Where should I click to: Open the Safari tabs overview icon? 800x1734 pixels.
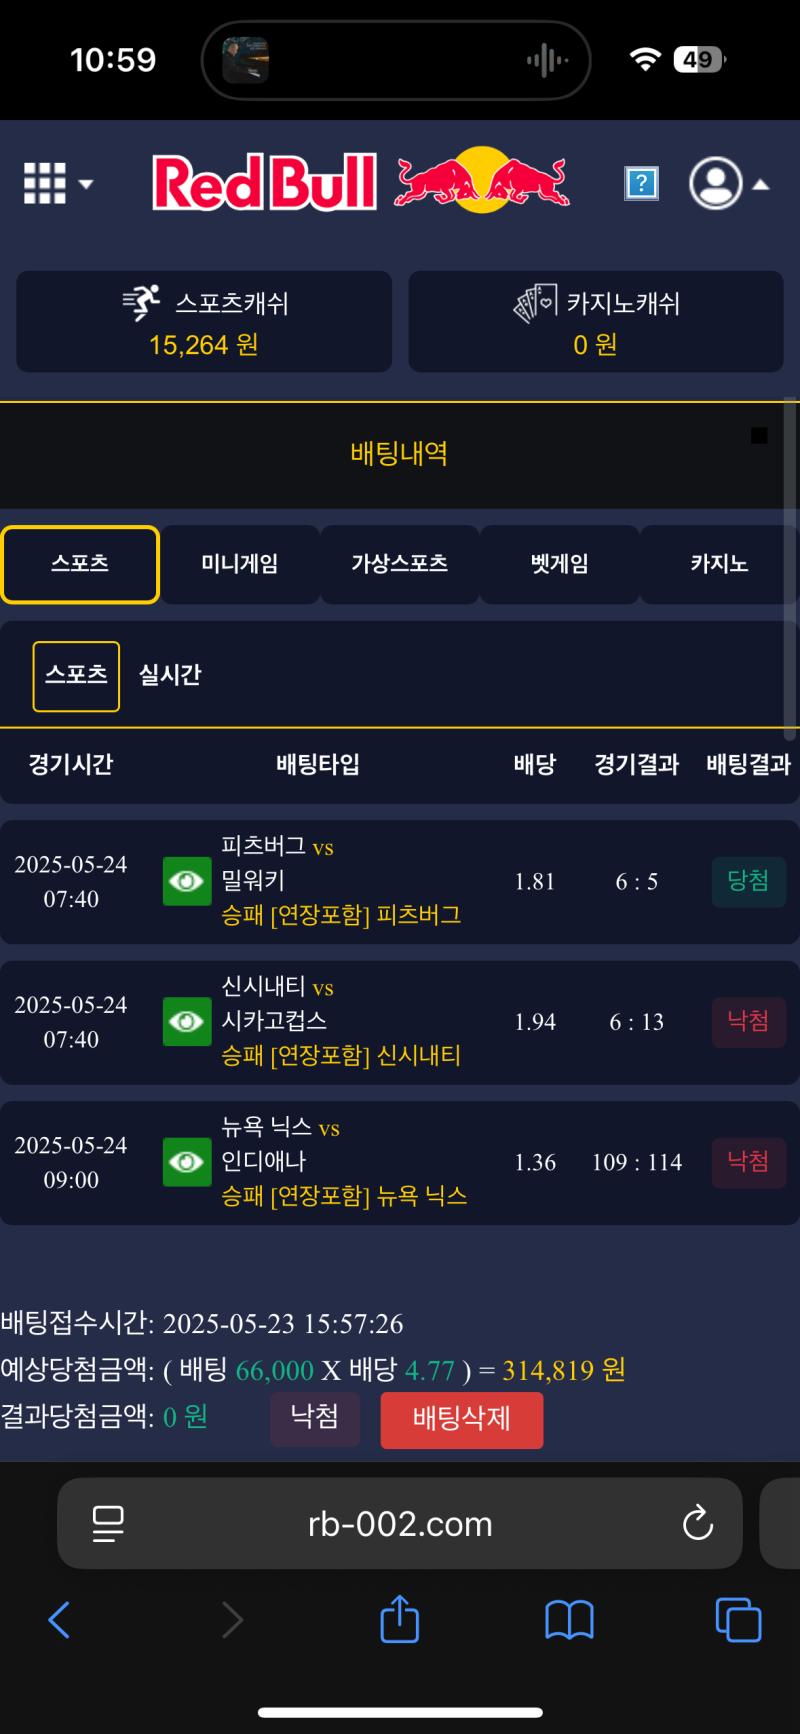point(738,1619)
